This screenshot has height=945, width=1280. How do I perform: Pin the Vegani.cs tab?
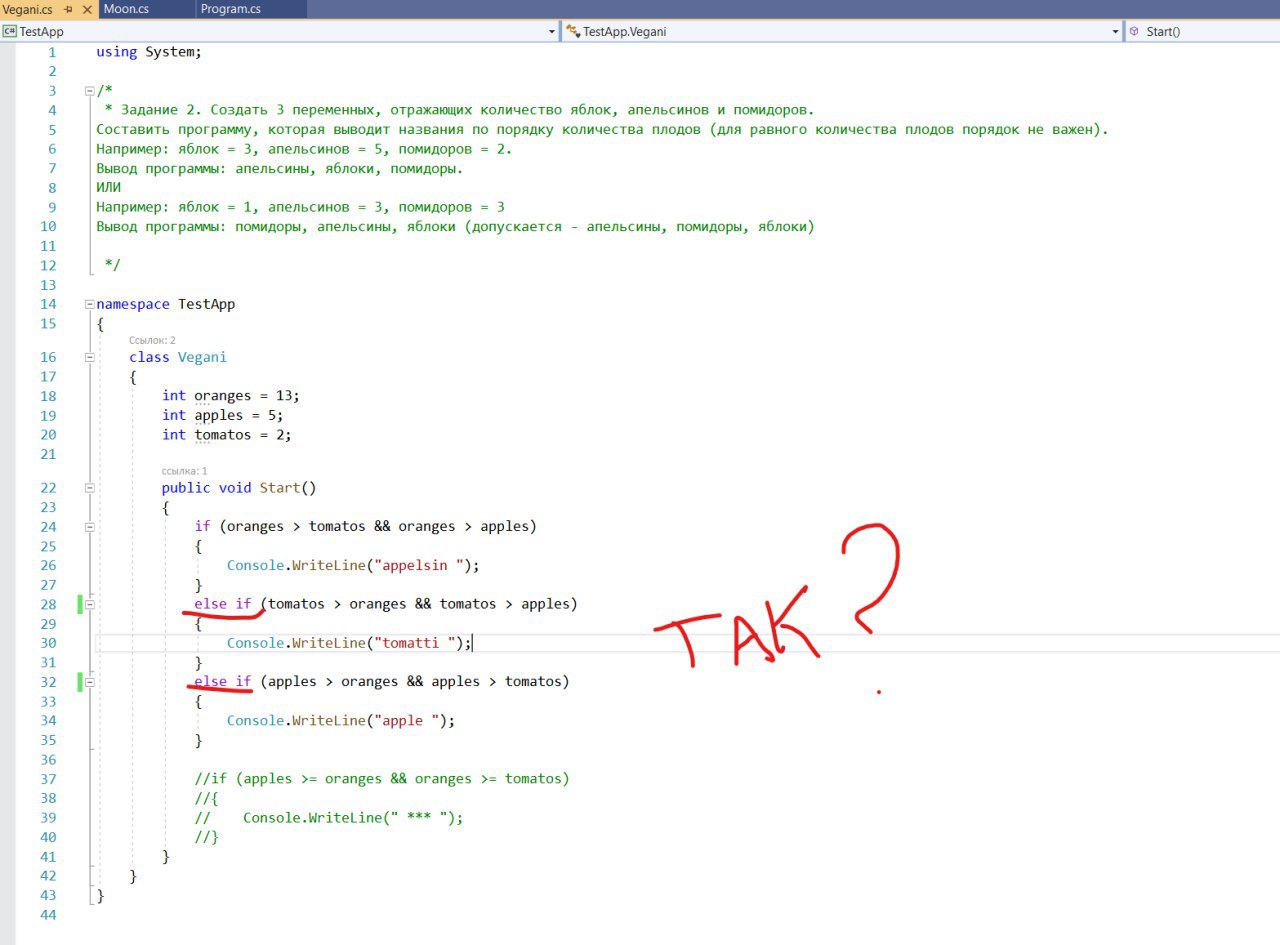(x=69, y=9)
